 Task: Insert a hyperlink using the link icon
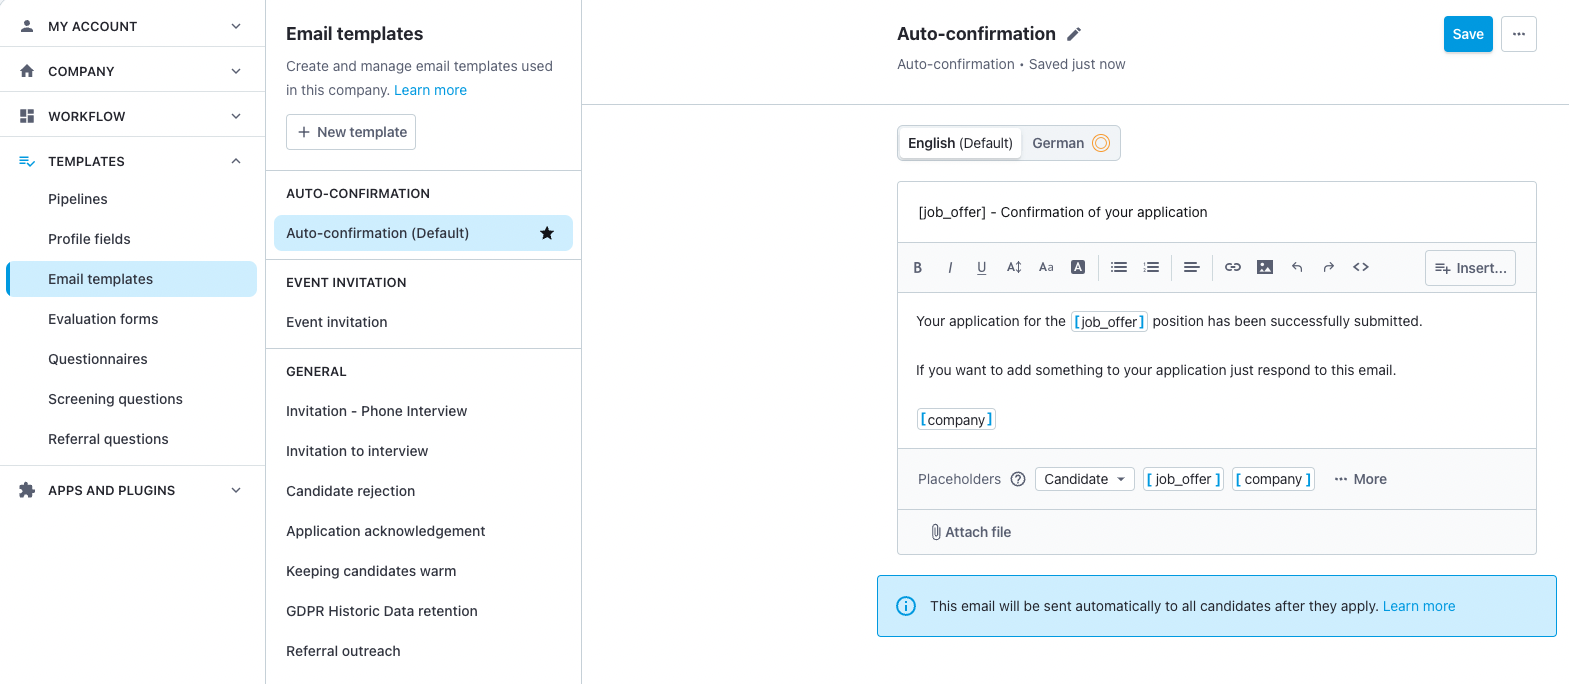tap(1233, 267)
